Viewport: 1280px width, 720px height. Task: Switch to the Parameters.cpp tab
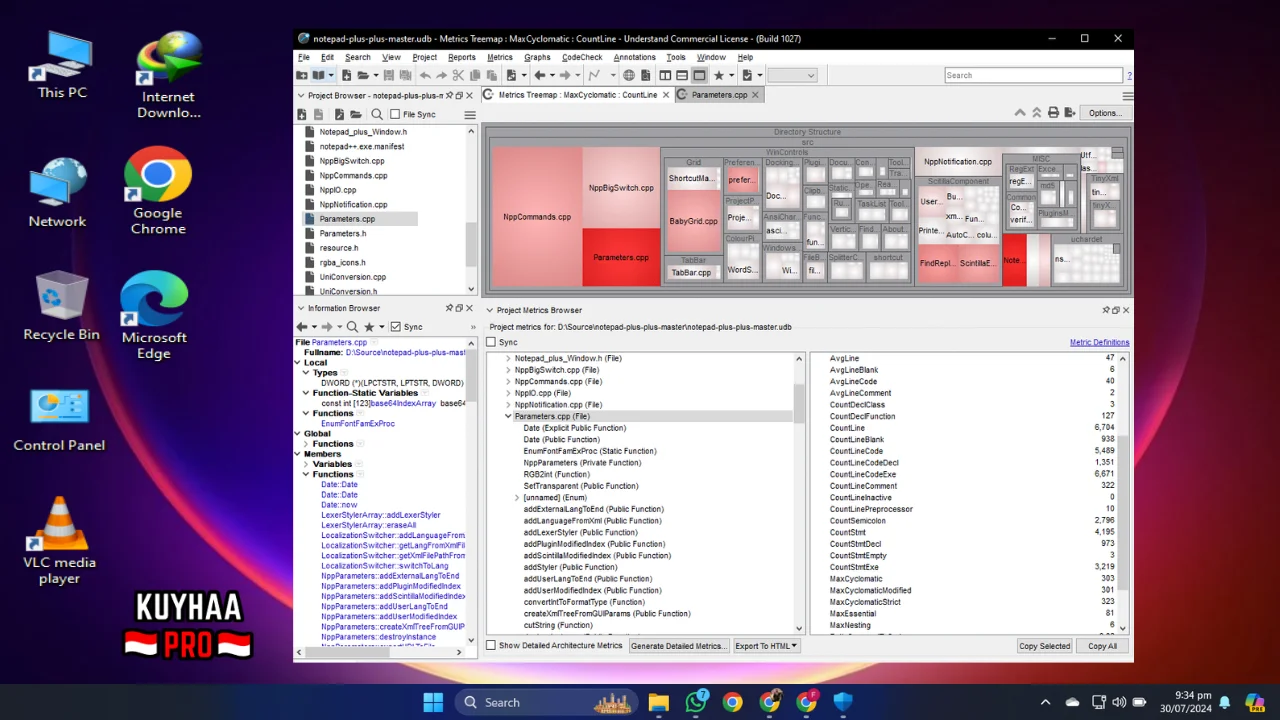click(719, 95)
